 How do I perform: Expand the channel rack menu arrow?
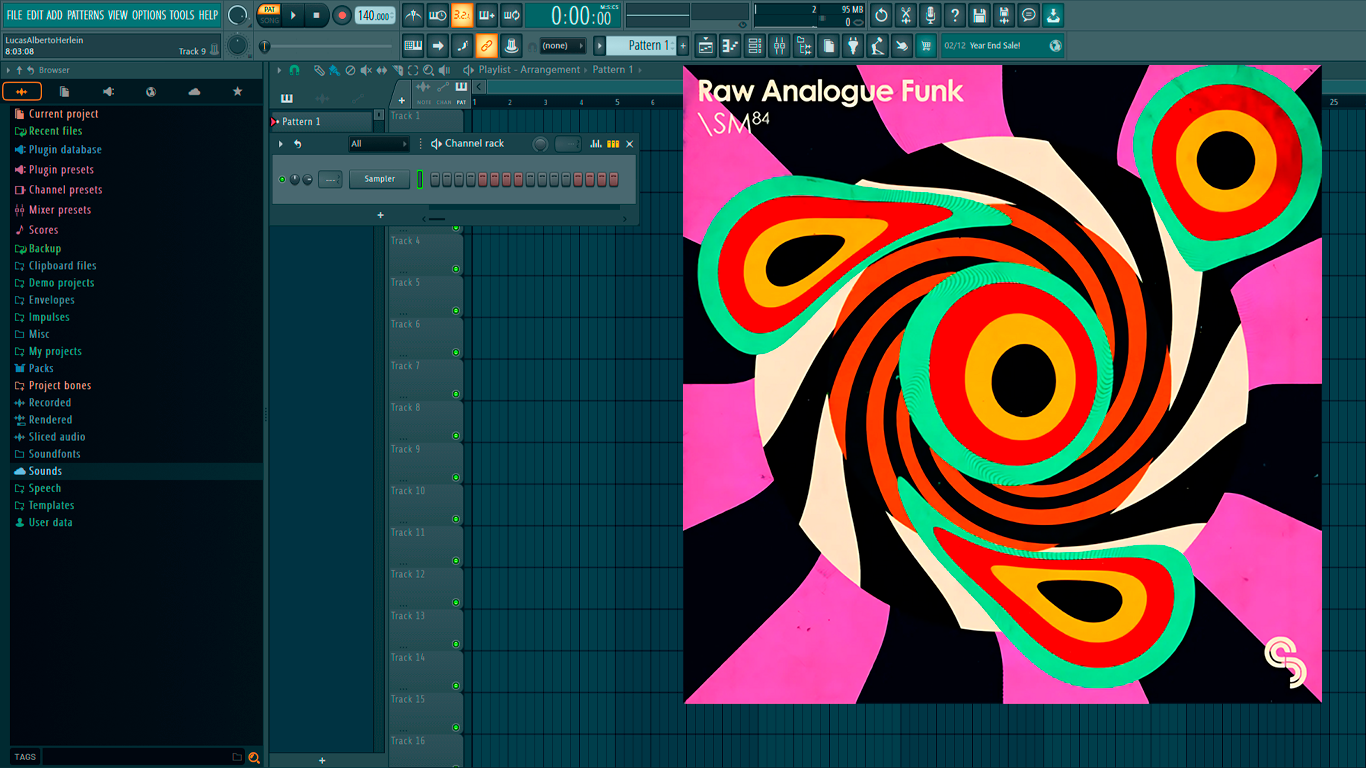click(281, 144)
